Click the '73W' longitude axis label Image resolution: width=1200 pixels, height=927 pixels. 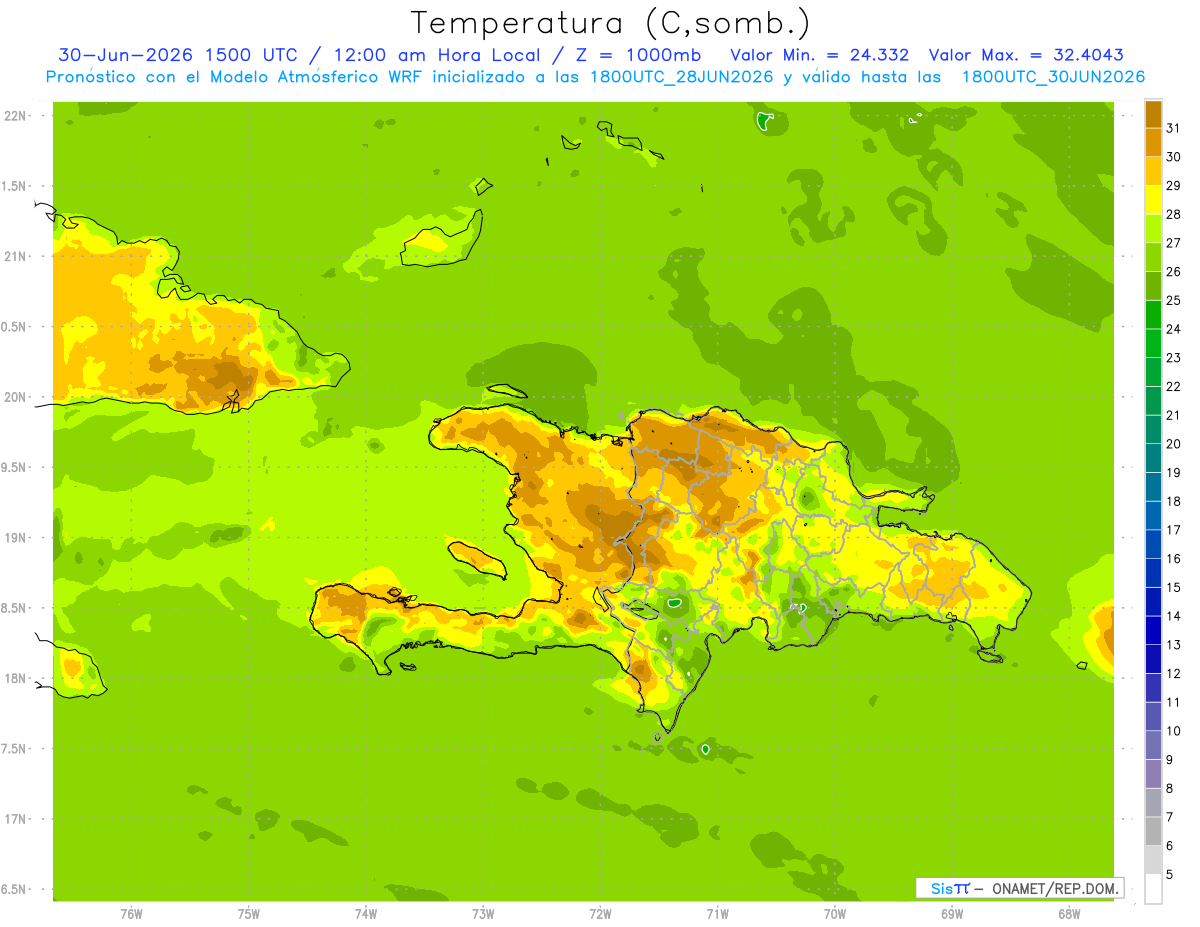[x=483, y=913]
